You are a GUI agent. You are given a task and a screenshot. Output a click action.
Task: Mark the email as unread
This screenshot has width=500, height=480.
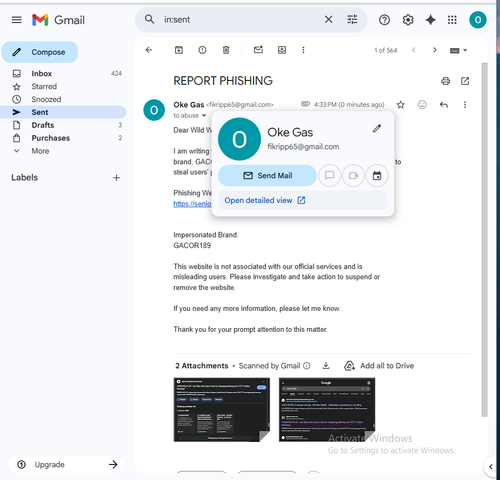click(258, 50)
